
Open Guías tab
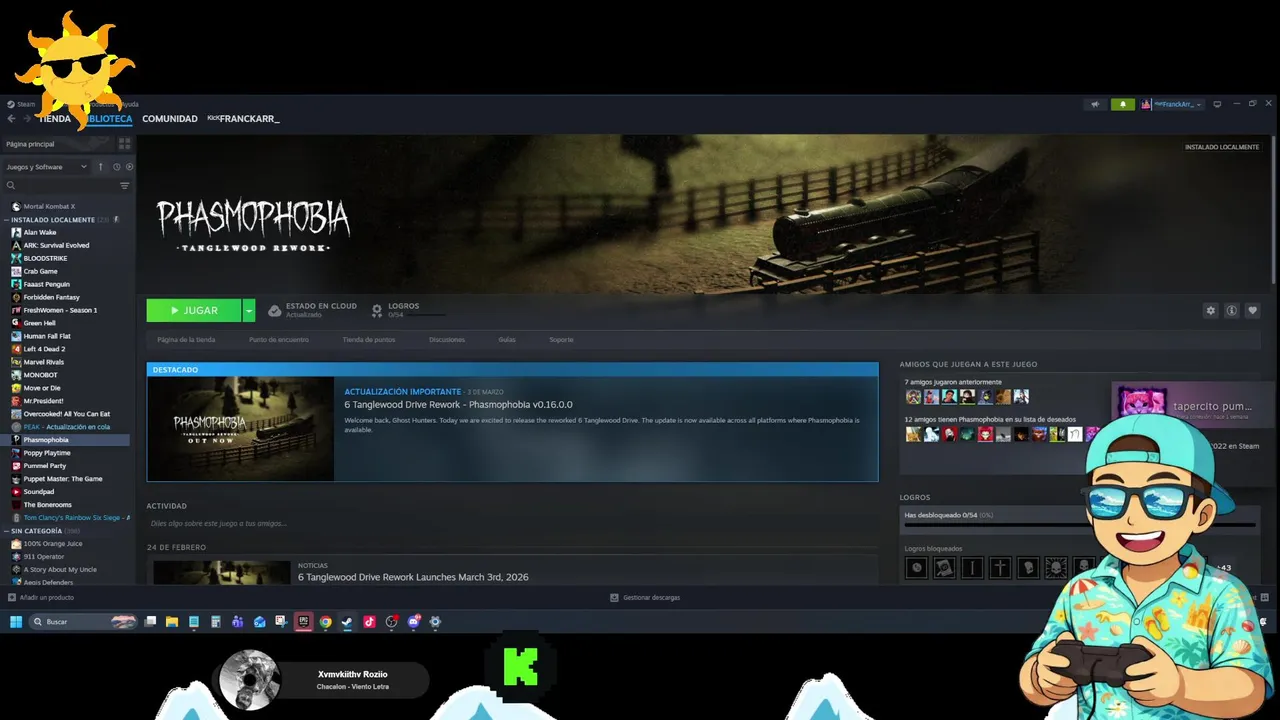507,340
